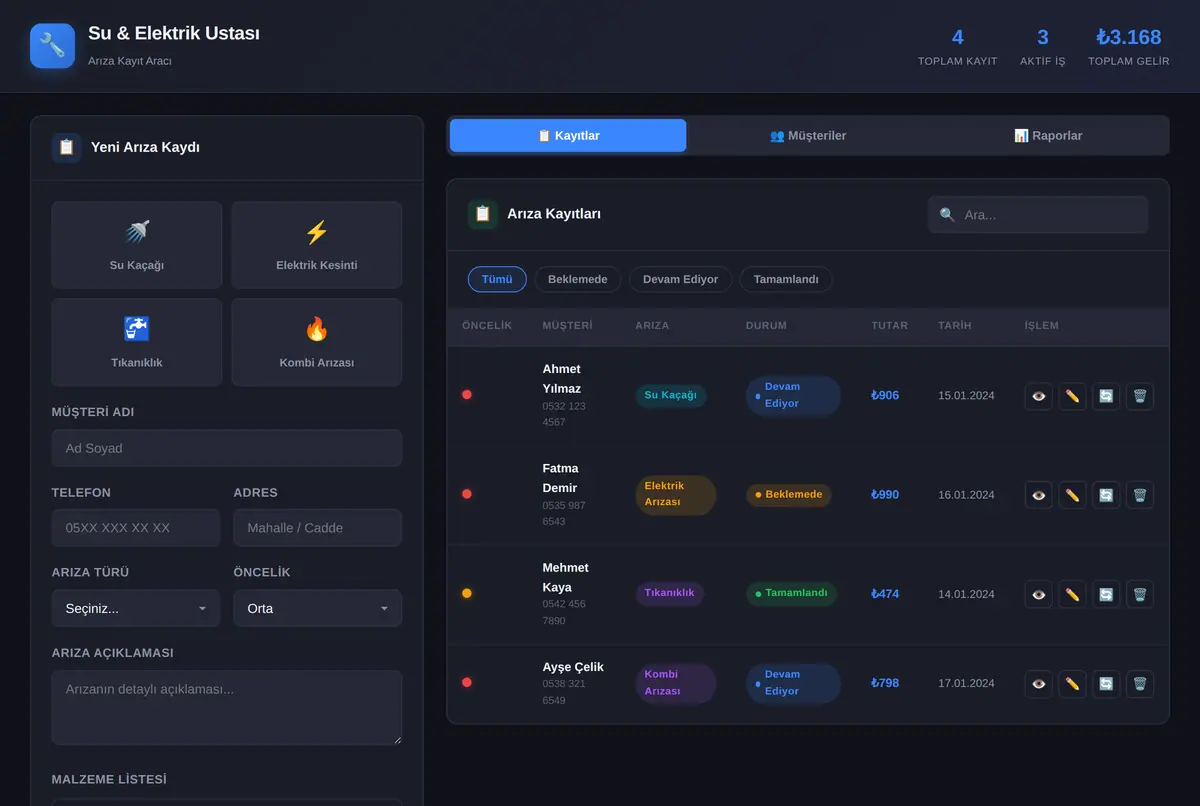Delete Fatma Demir record via trash icon
Viewport: 1200px width, 806px height.
1139,495
